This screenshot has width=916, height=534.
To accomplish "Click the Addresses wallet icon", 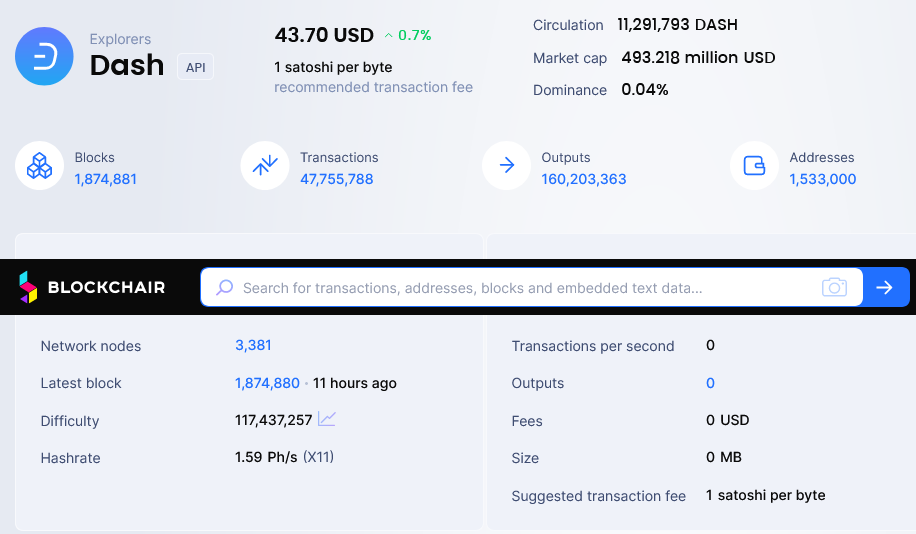I will coord(754,166).
